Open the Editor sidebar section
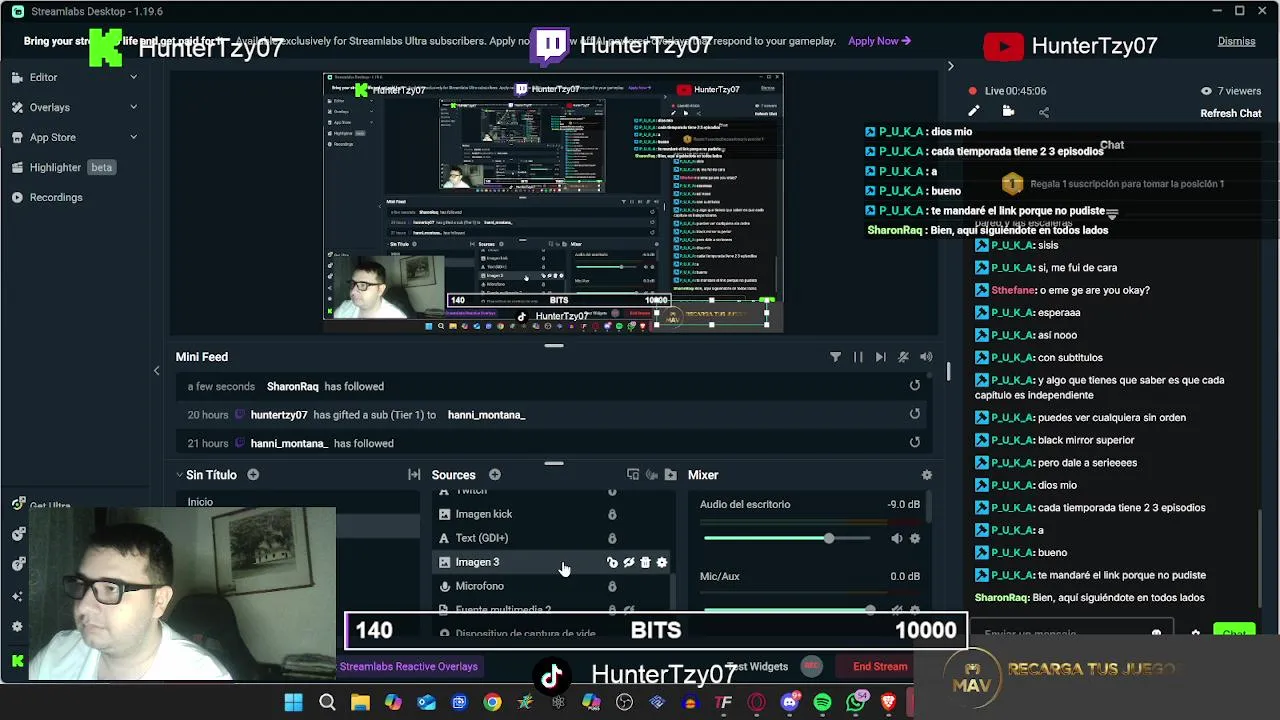This screenshot has height=720, width=1280. [x=43, y=77]
